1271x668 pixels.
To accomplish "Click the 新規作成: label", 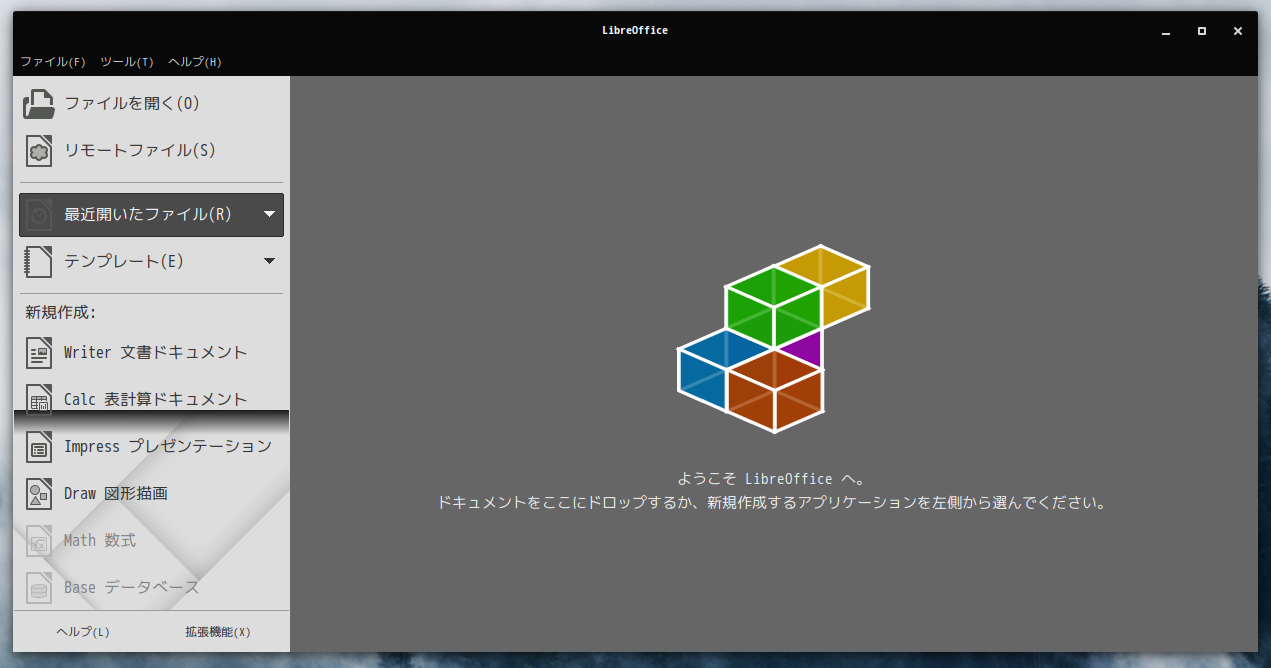I will (x=60, y=312).
